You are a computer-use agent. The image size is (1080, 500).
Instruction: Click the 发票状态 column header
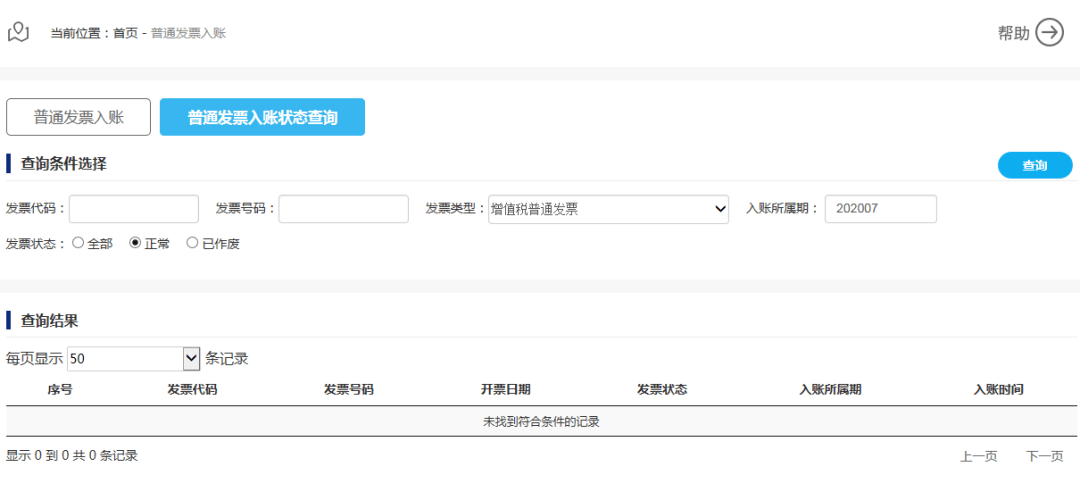coord(661,390)
